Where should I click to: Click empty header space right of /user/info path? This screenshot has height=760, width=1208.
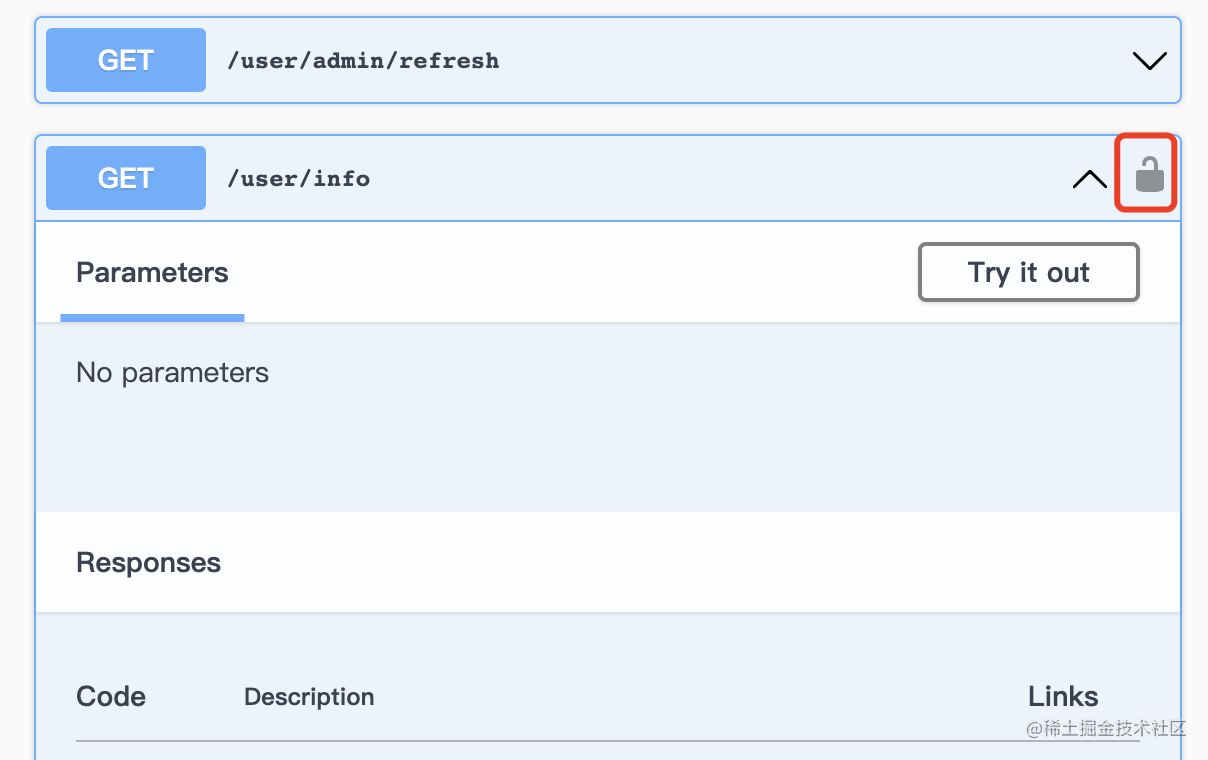point(700,179)
